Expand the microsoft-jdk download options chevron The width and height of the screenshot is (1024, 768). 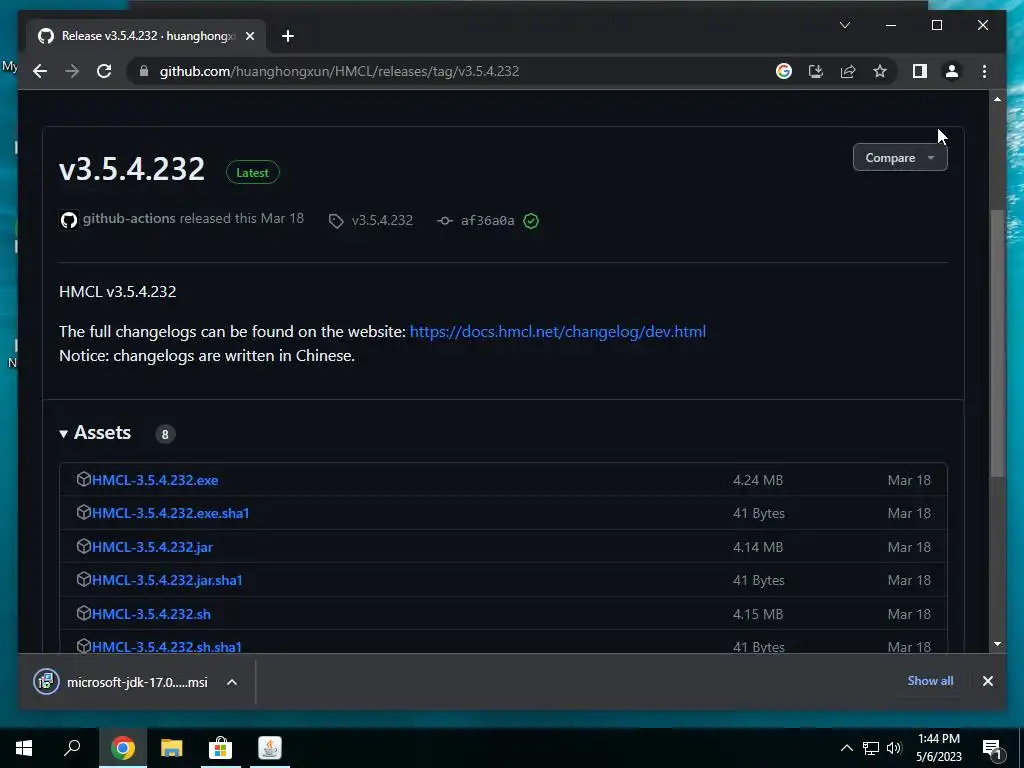point(232,682)
